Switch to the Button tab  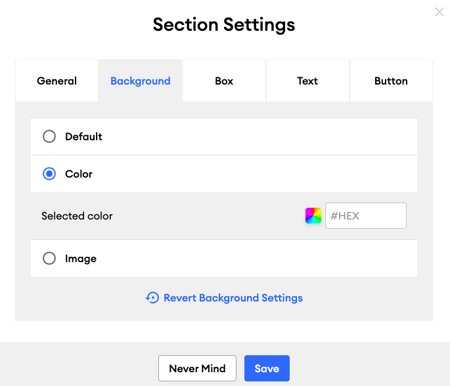pos(391,81)
